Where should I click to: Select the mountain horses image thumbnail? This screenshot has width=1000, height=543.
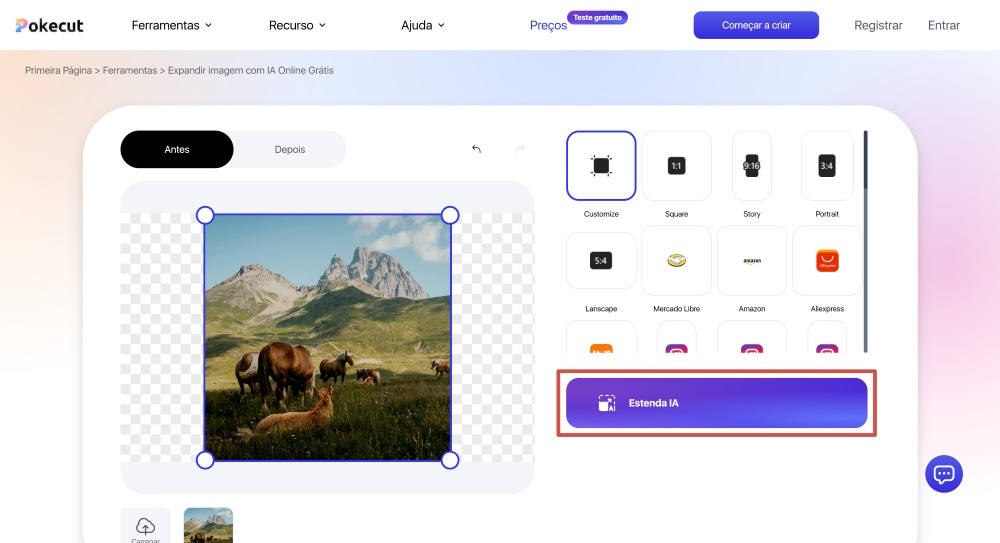click(x=208, y=525)
